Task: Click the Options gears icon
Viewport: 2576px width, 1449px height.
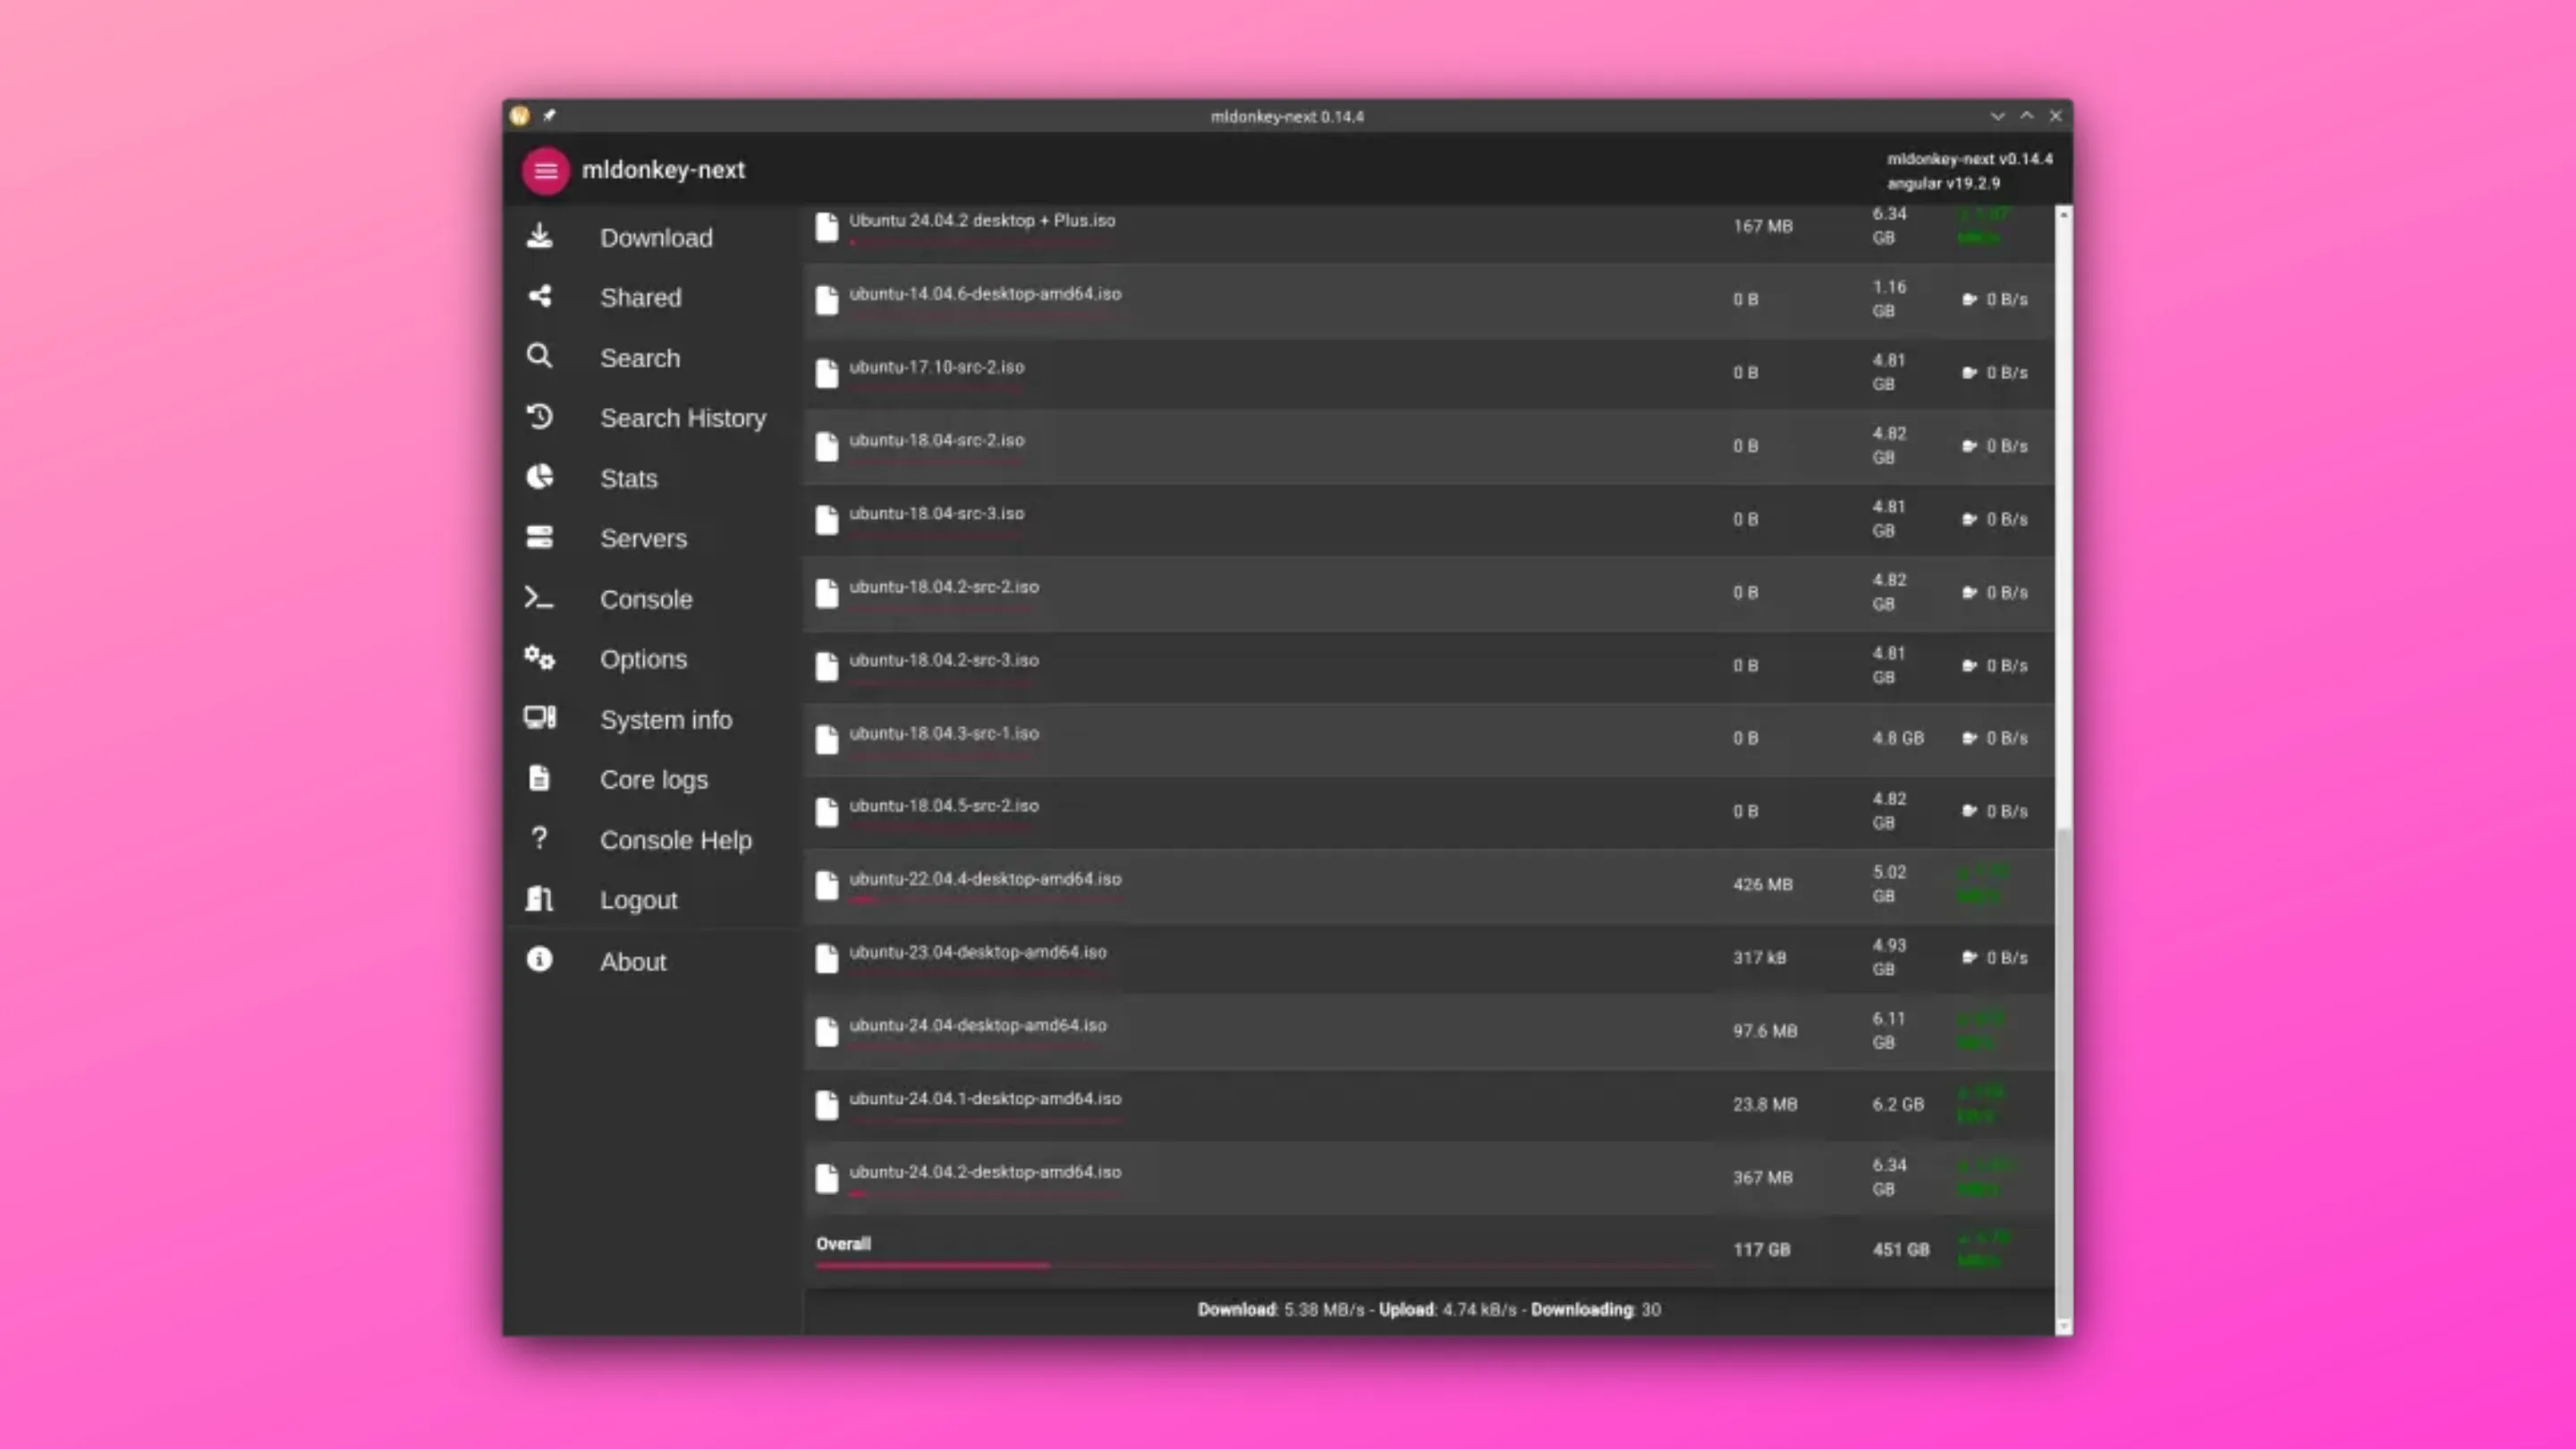Action: click(539, 658)
